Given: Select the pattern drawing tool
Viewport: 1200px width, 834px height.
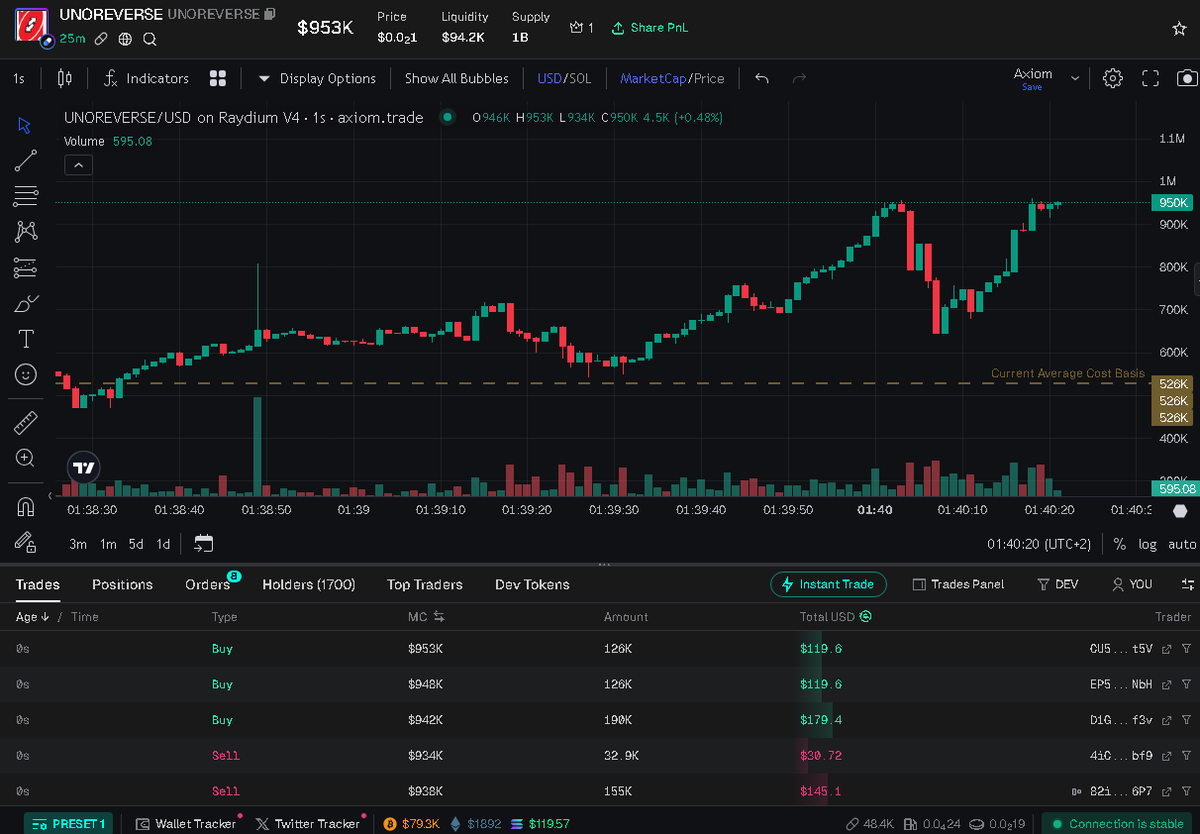Looking at the screenshot, I should (x=26, y=232).
